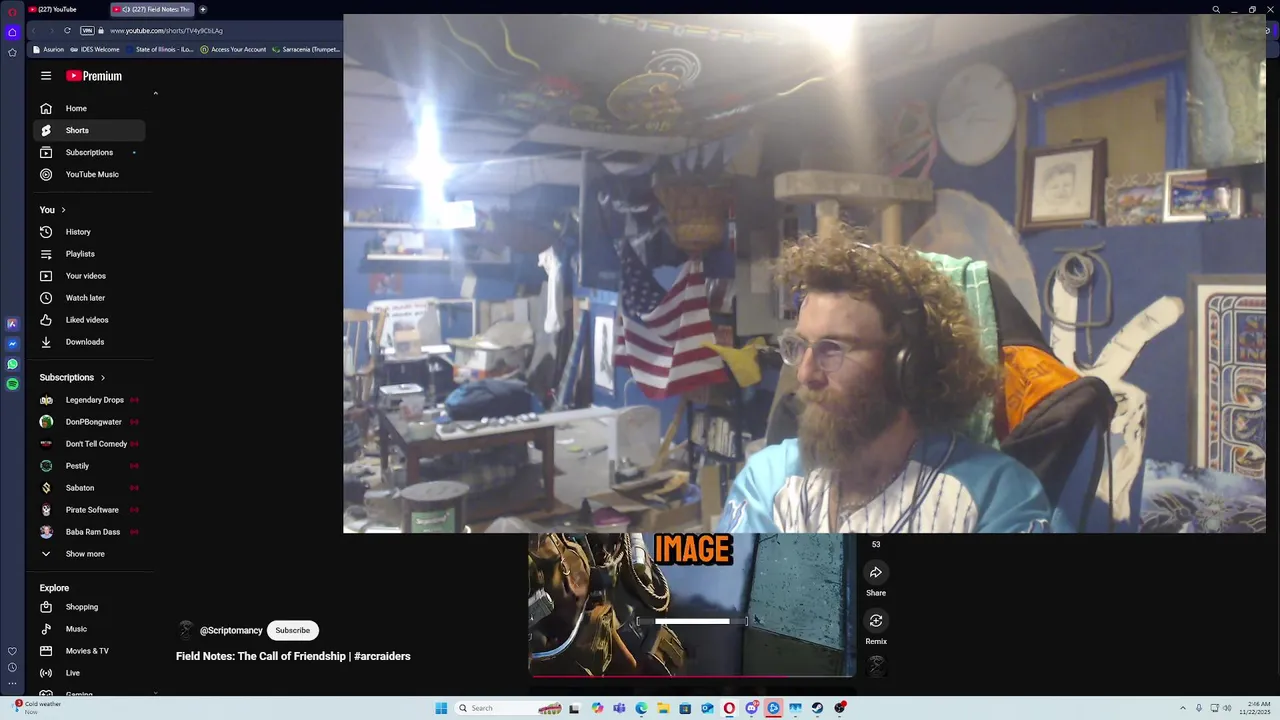Screen dimensions: 1280x720
Task: Open Messenger in Opera sidebar
Action: click(x=12, y=344)
